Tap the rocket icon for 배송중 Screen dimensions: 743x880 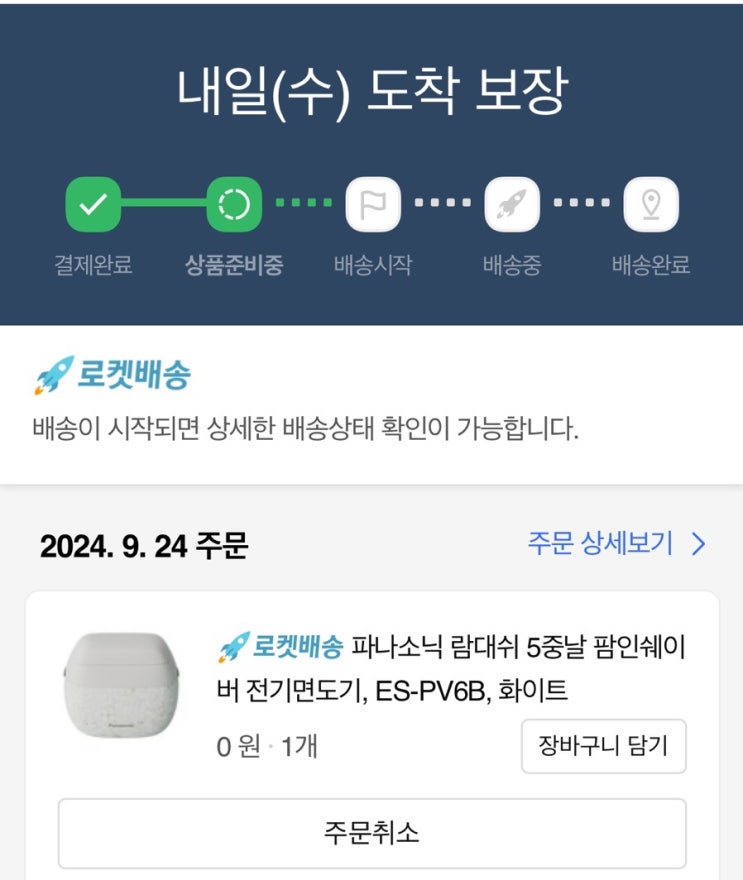(512, 204)
